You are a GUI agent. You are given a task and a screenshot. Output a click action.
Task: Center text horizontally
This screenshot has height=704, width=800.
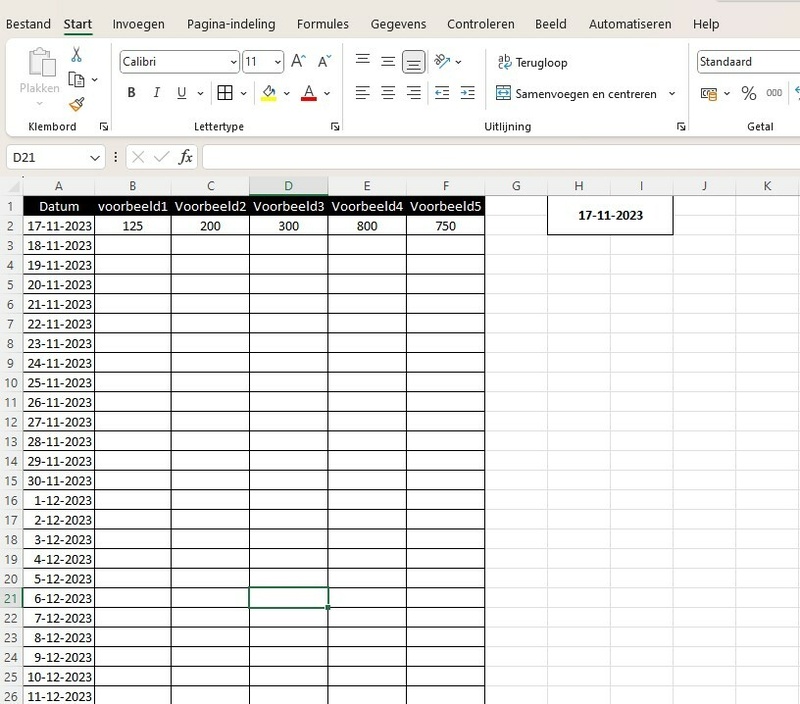(388, 93)
